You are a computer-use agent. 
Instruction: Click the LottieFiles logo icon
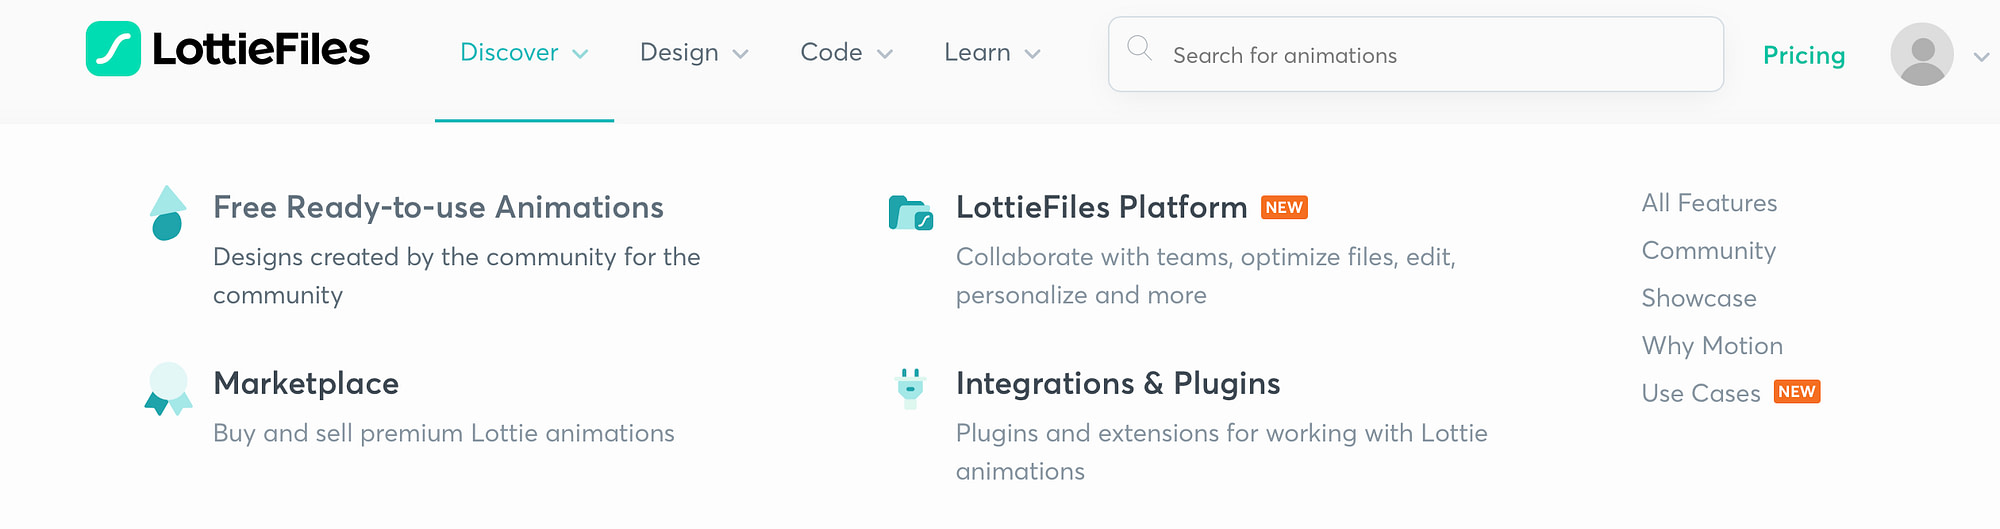point(113,49)
